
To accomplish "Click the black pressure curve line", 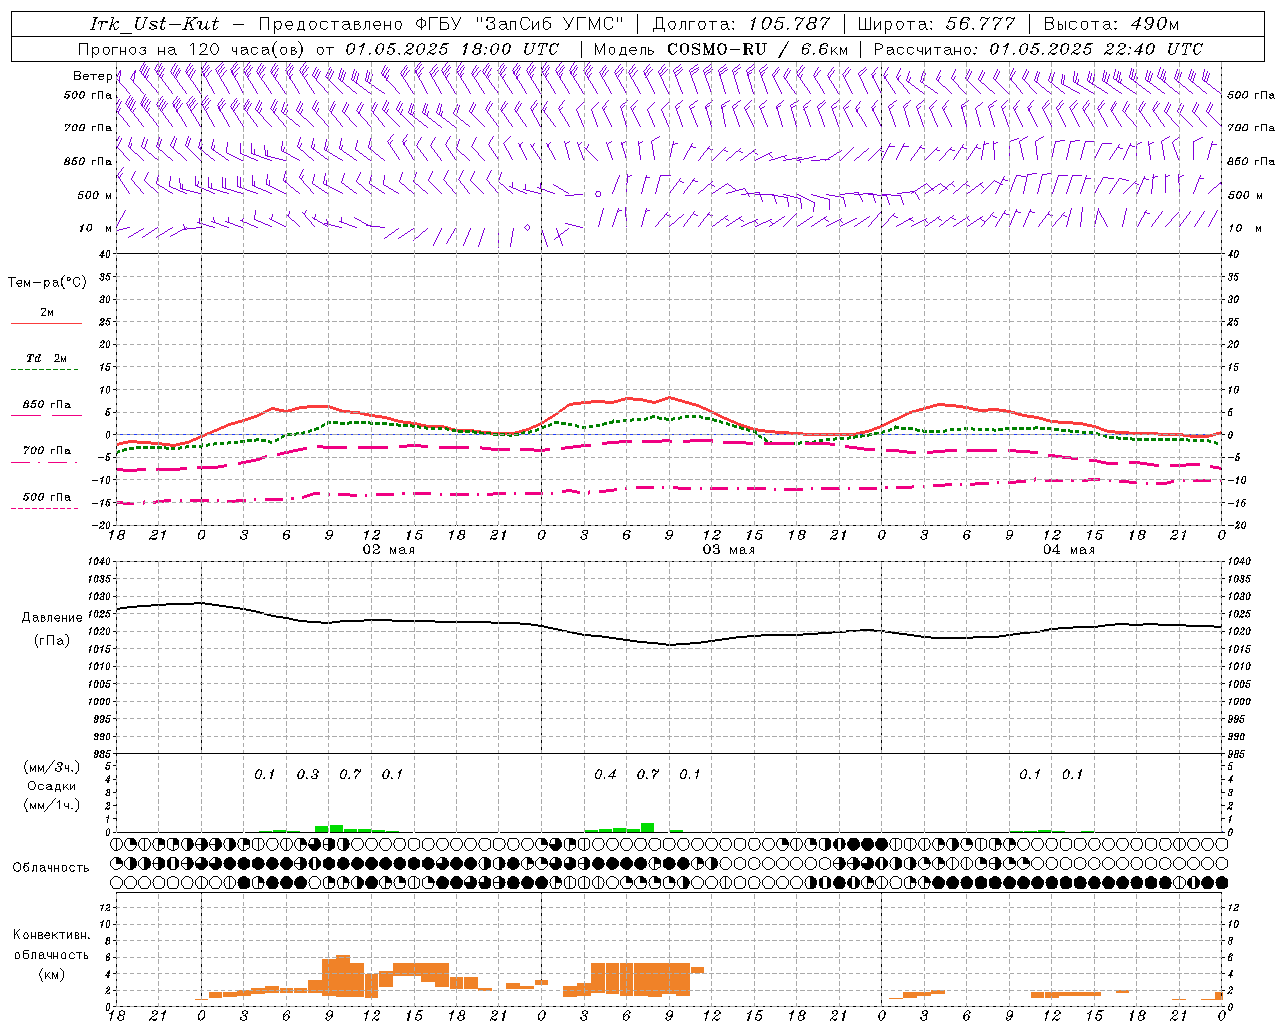I will (670, 644).
